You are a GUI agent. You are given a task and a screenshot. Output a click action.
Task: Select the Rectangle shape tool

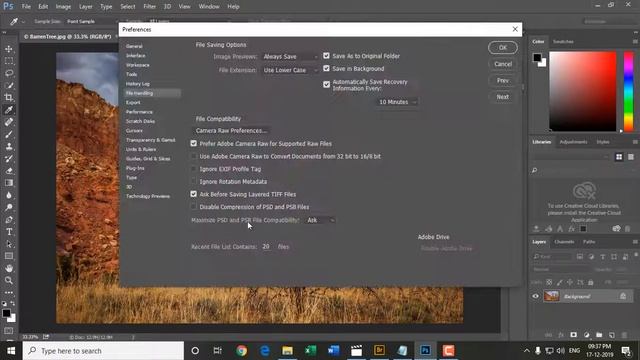click(x=9, y=256)
